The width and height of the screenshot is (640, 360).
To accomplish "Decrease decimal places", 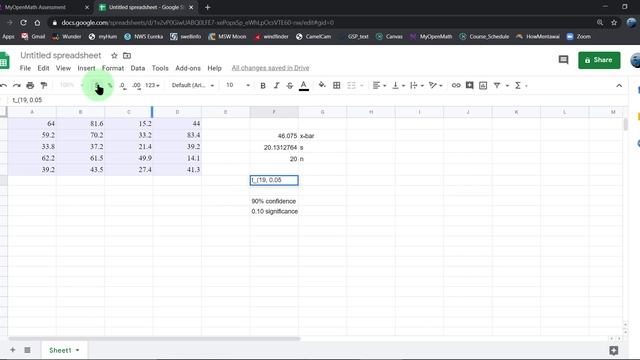I will click(x=122, y=85).
